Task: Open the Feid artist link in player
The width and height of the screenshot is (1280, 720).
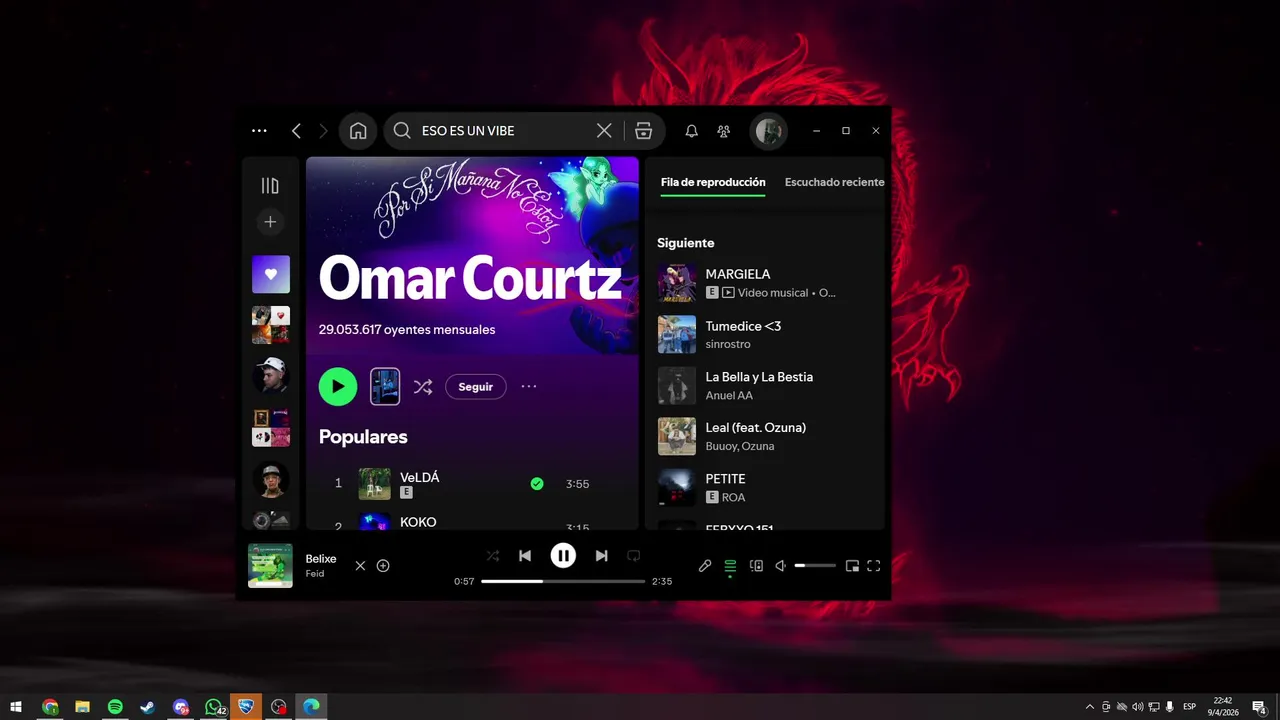Action: click(315, 574)
